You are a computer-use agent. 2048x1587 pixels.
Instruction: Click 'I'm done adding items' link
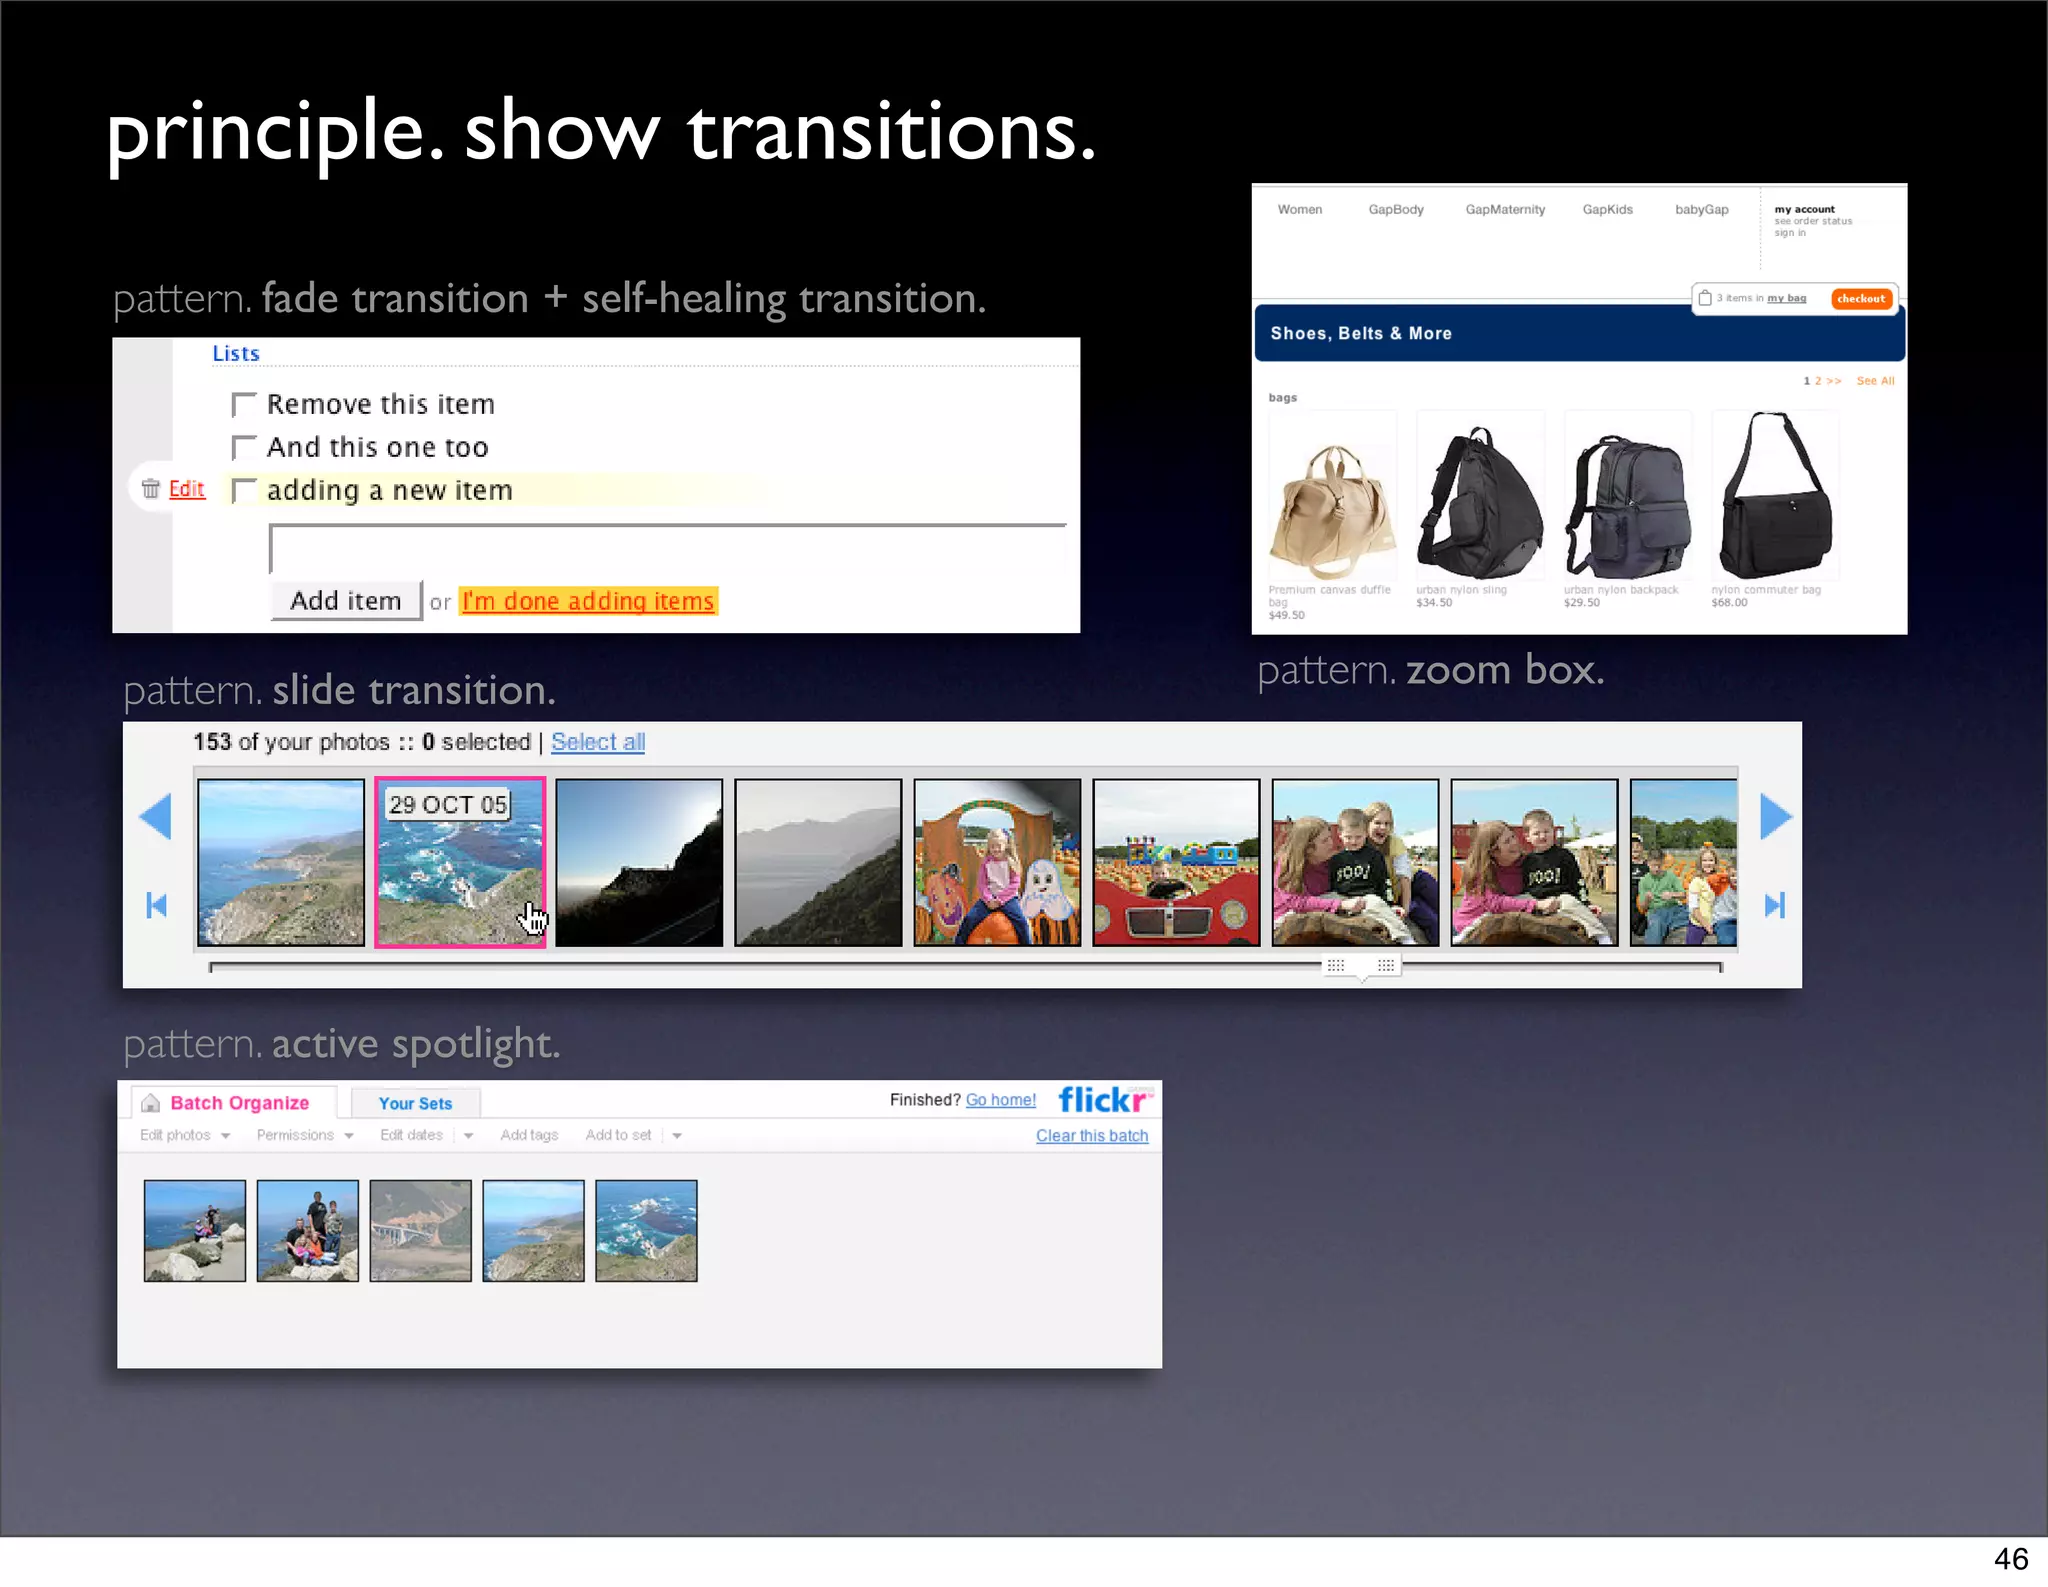(x=588, y=601)
